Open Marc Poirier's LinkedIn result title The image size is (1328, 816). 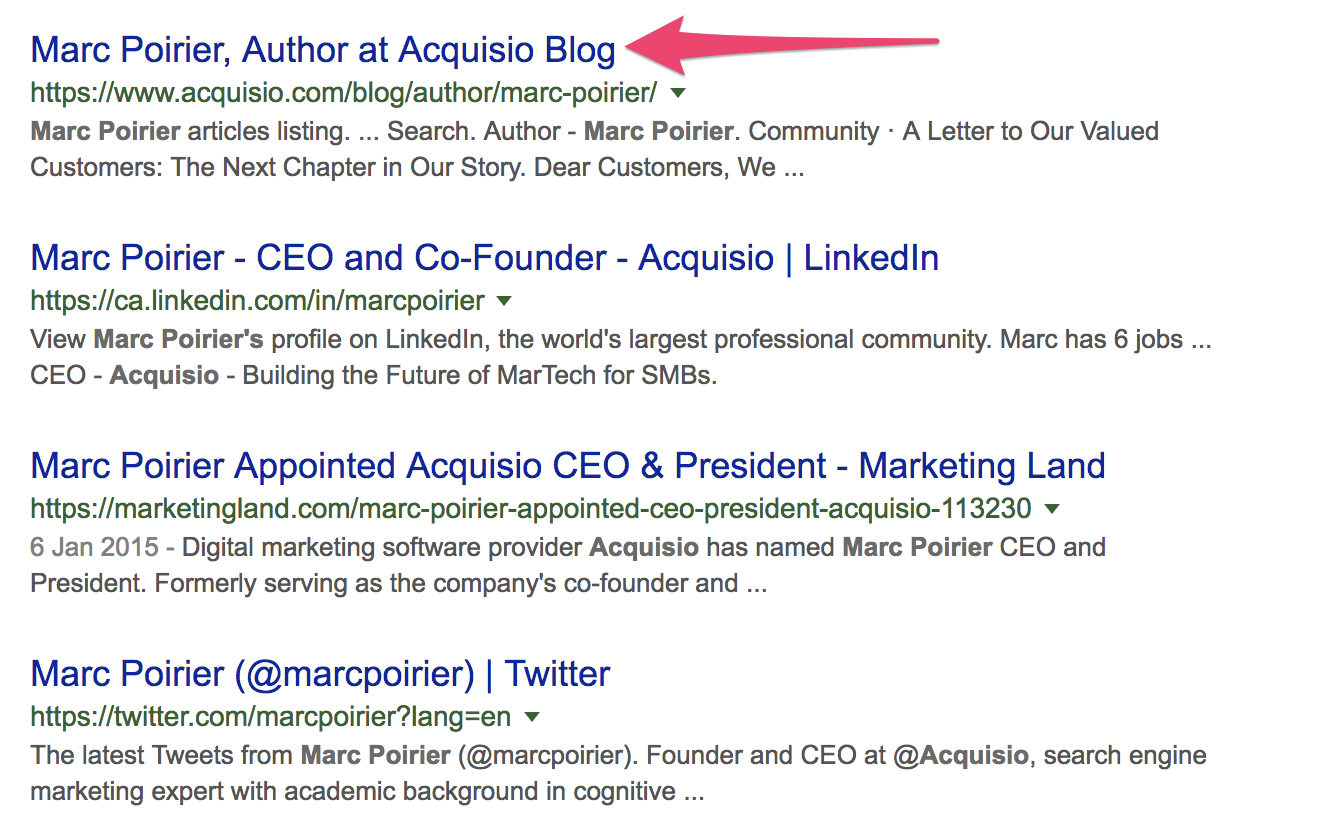pos(484,258)
